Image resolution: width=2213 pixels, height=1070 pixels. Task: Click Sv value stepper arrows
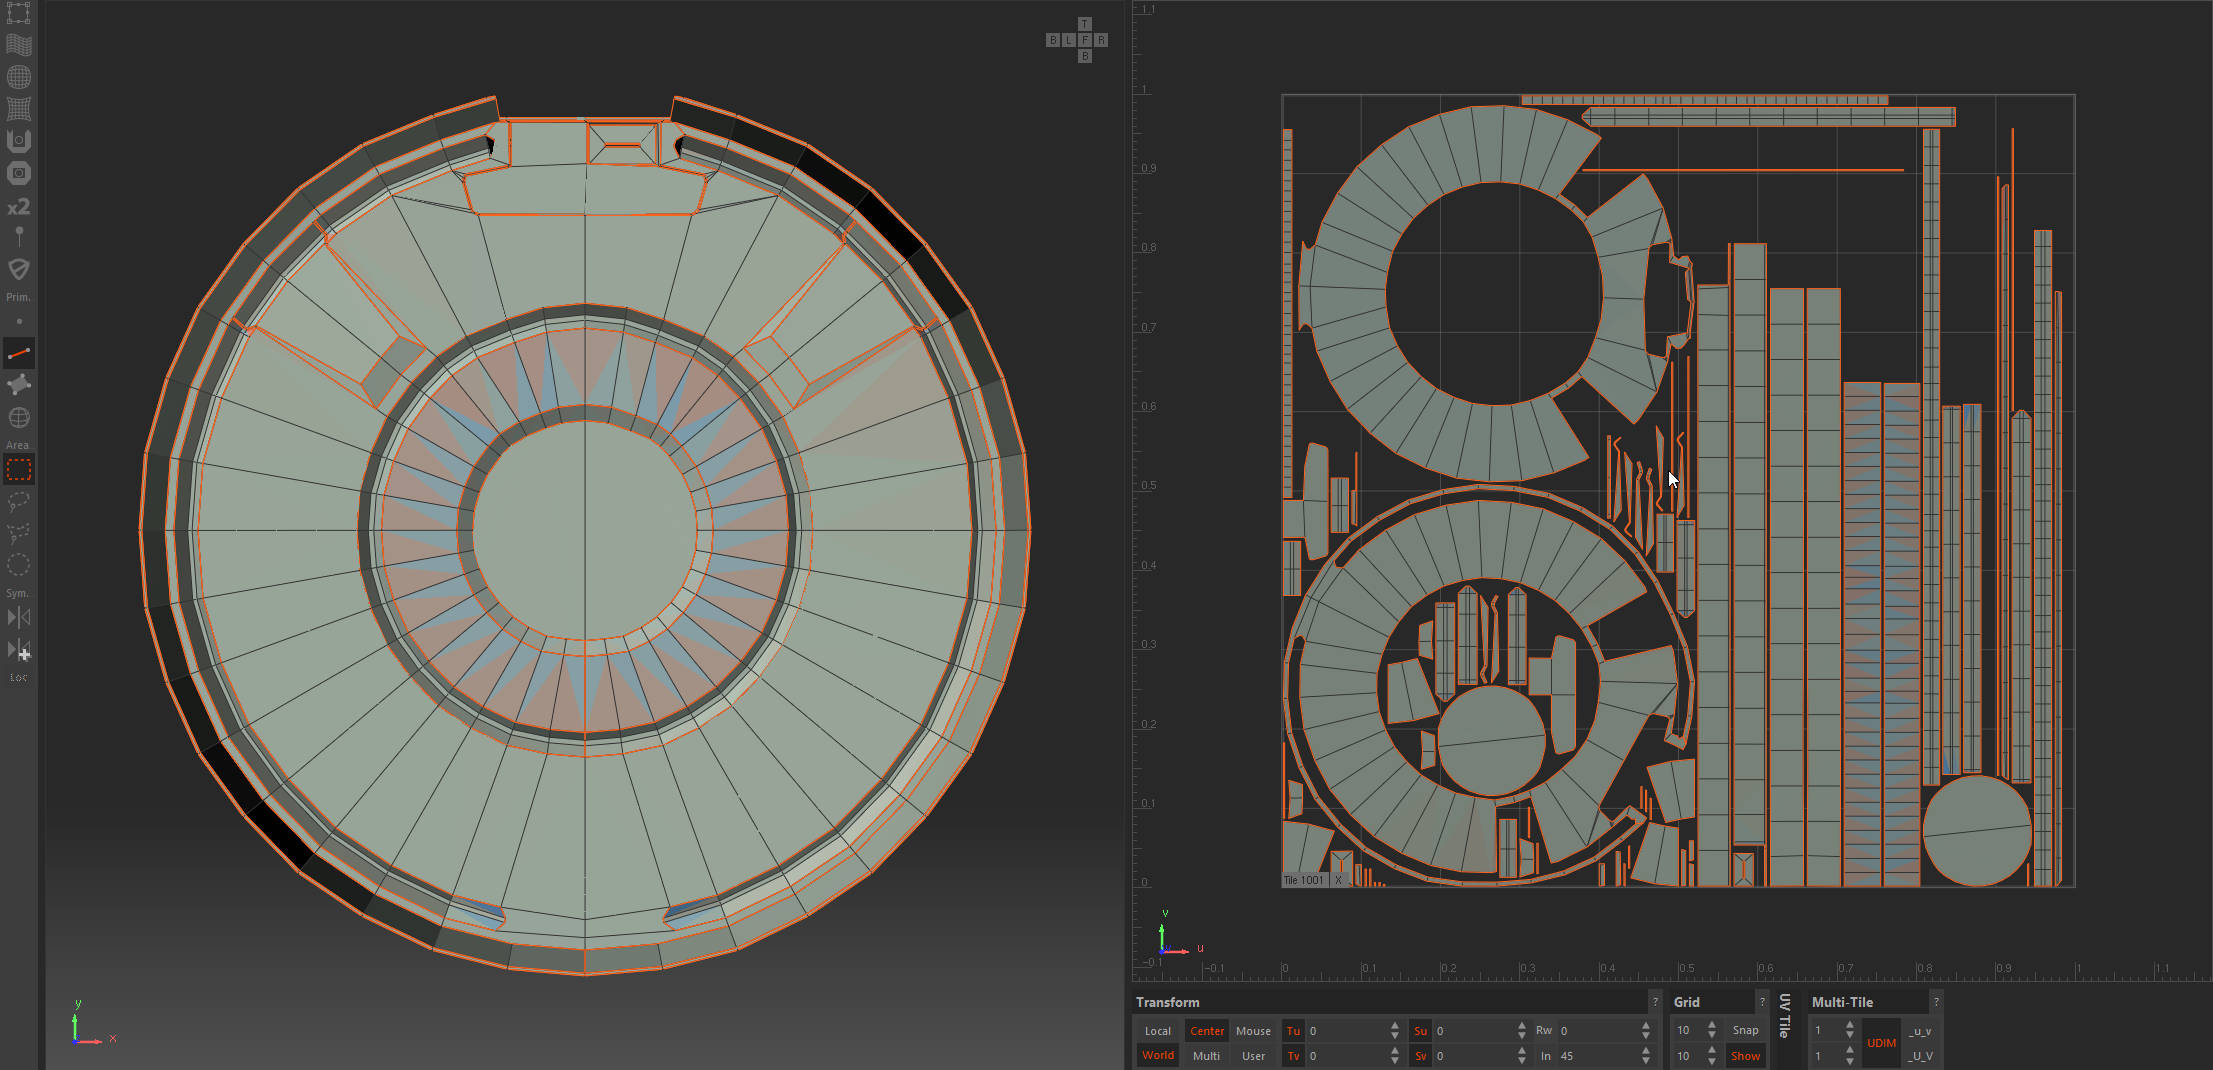click(1522, 1055)
